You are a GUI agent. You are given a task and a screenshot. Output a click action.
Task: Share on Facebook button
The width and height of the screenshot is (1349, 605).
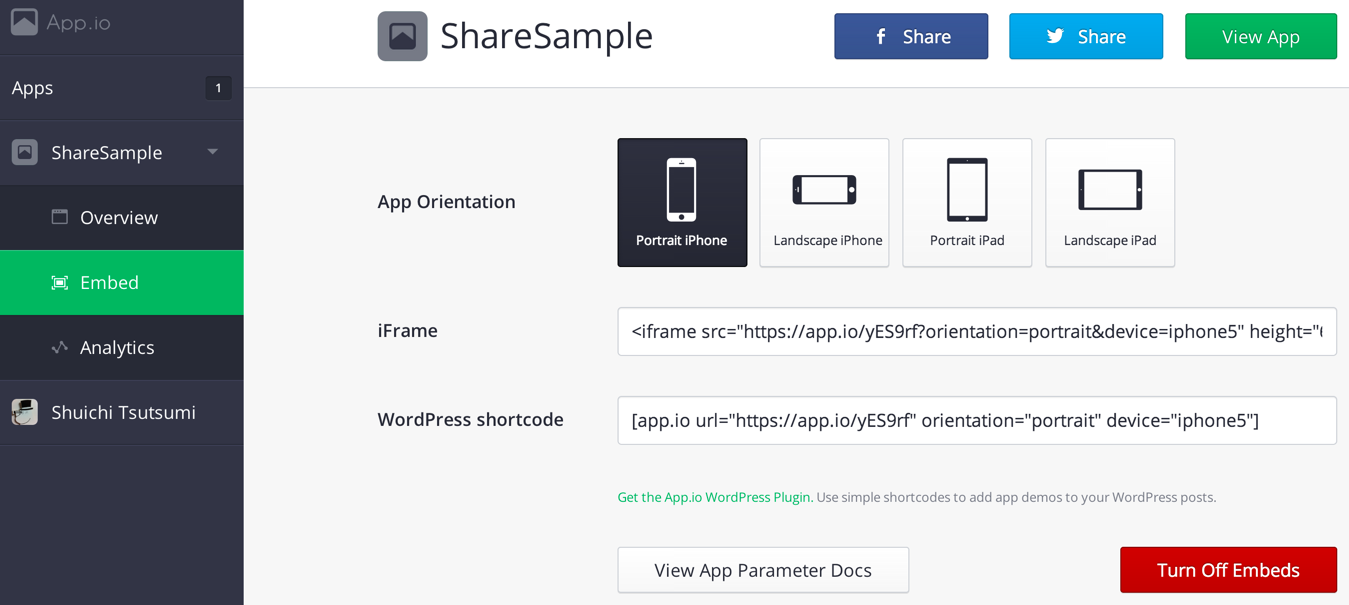click(911, 37)
